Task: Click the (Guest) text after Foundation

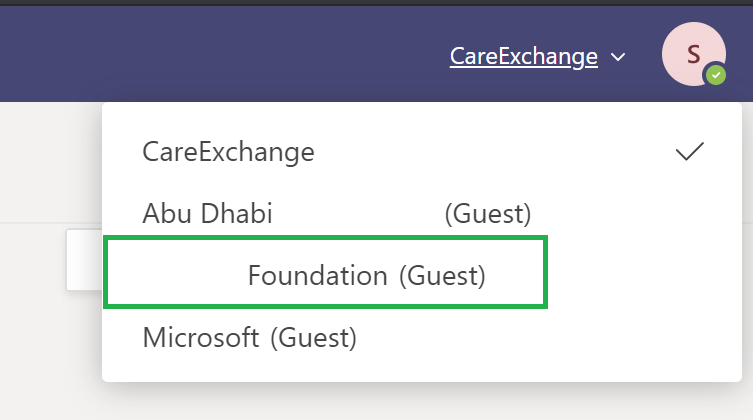Action: click(x=442, y=276)
